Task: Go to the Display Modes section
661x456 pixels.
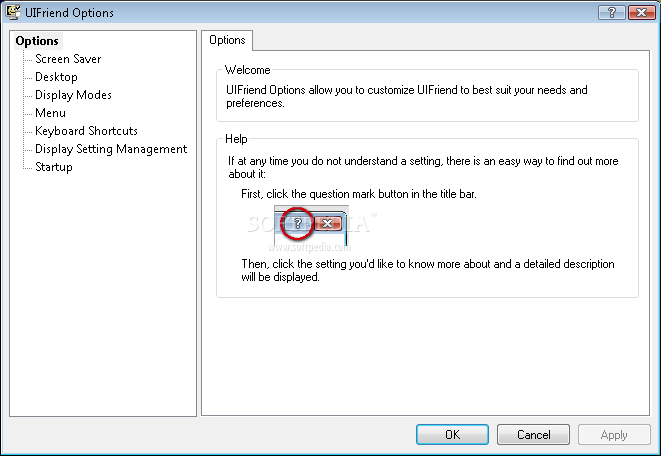Action: pos(73,95)
